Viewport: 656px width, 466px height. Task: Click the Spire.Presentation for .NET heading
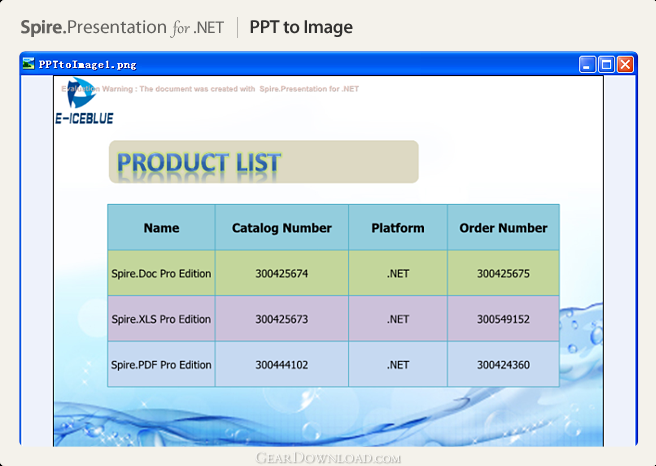tap(122, 28)
